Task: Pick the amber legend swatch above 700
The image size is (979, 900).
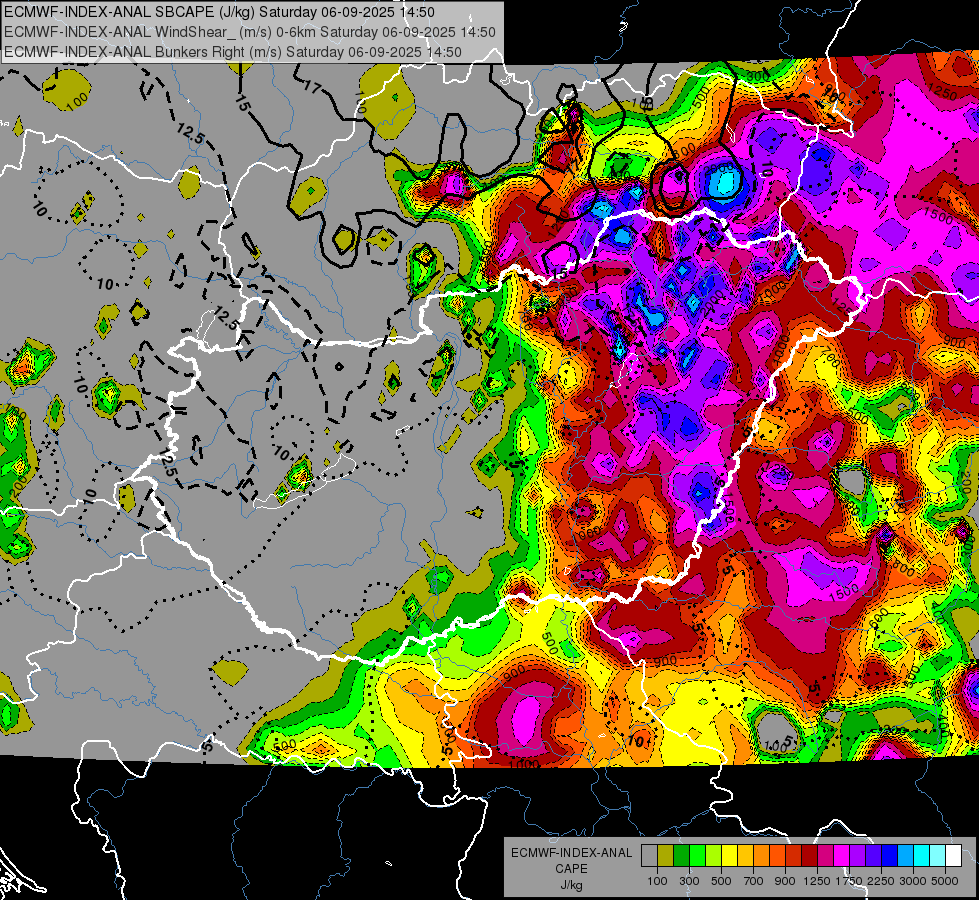Action: pyautogui.click(x=745, y=855)
